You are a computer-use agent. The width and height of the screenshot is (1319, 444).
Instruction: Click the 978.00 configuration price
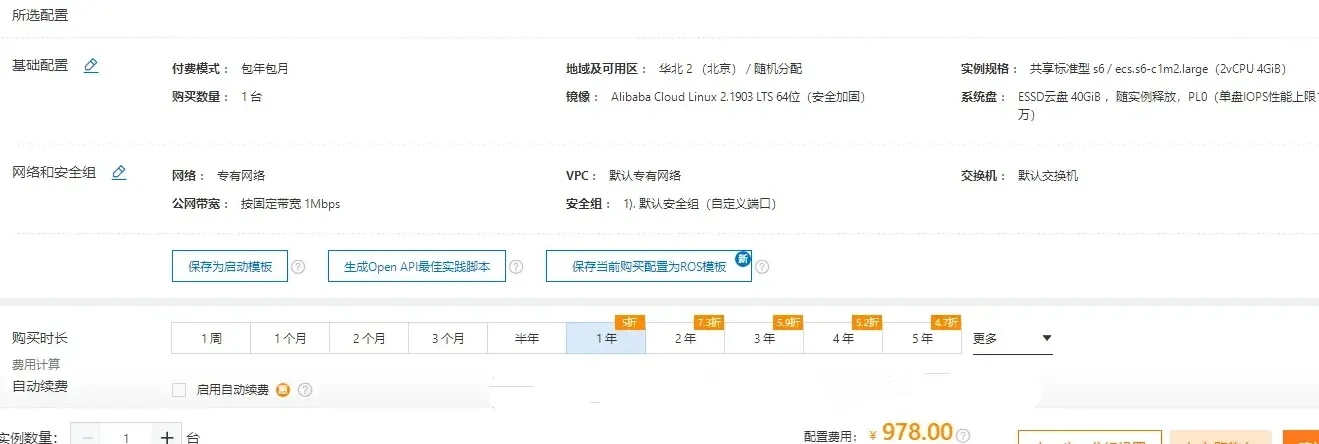(917, 432)
